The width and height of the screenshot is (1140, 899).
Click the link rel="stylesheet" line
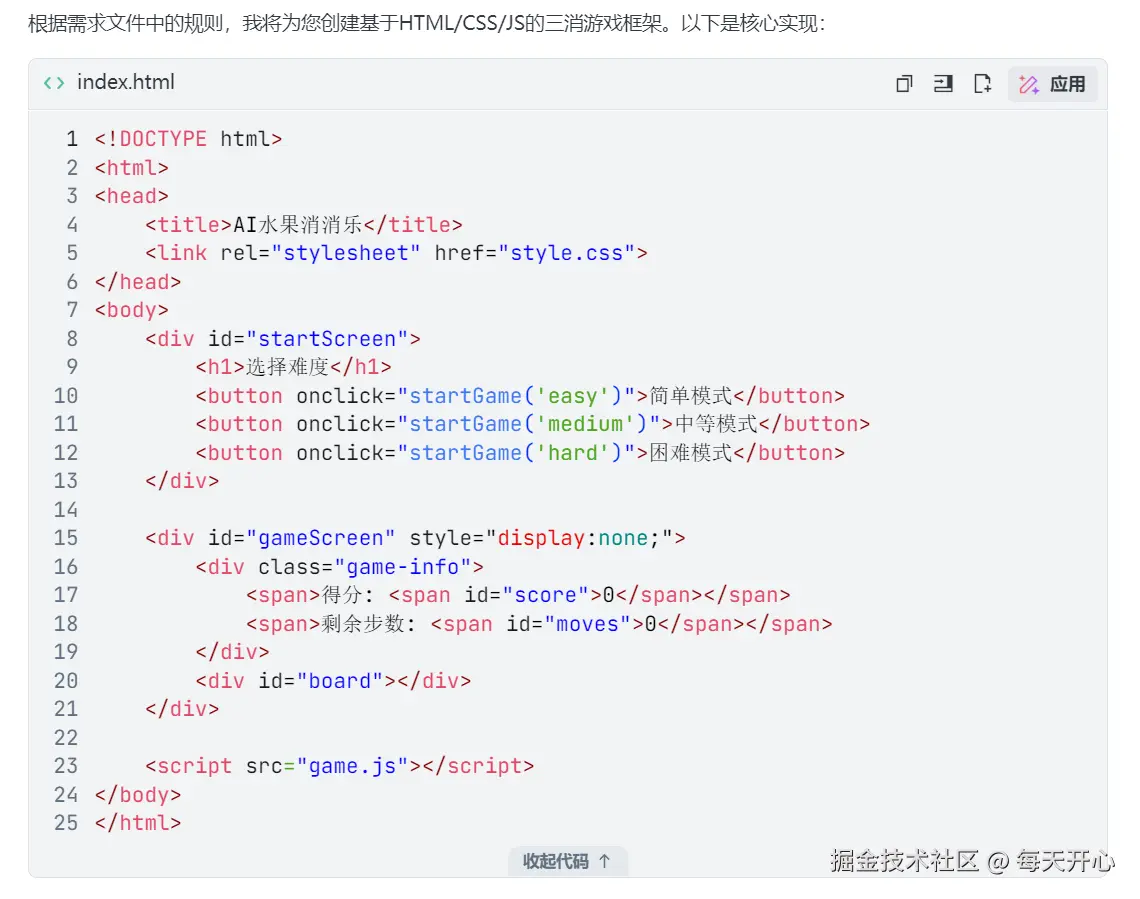[396, 253]
